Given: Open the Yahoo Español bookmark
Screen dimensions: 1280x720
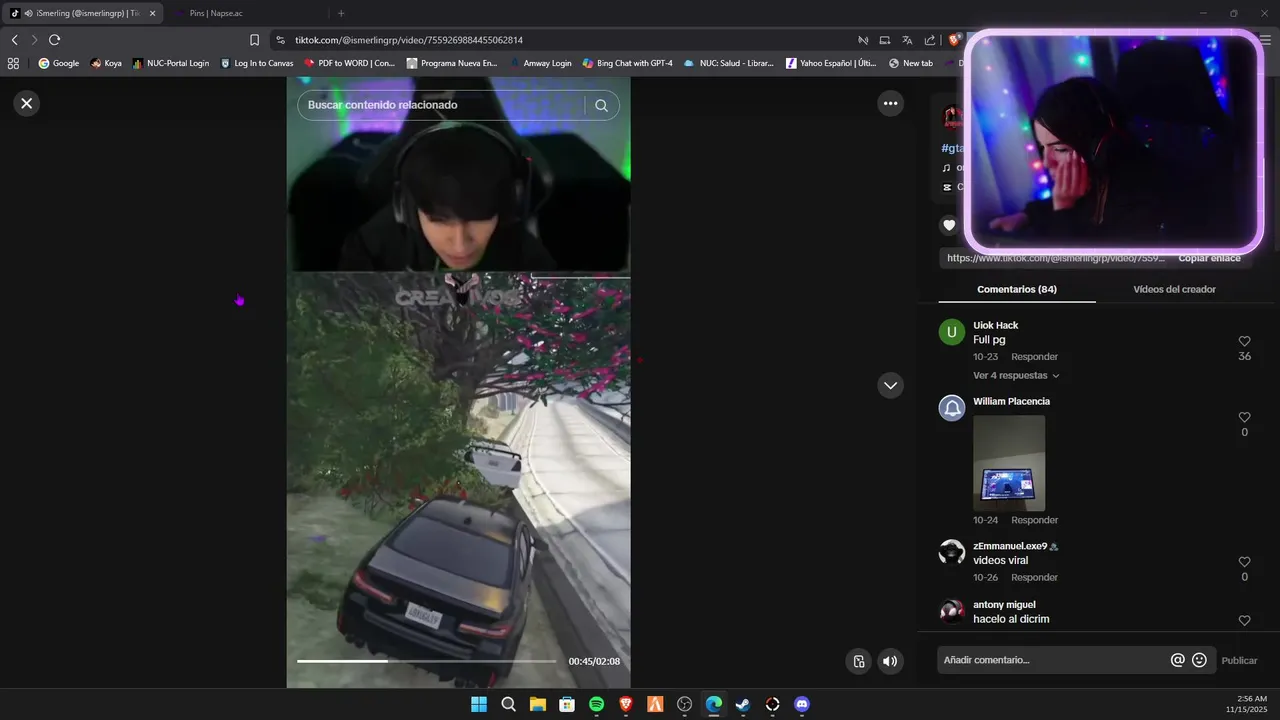Looking at the screenshot, I should click(830, 63).
